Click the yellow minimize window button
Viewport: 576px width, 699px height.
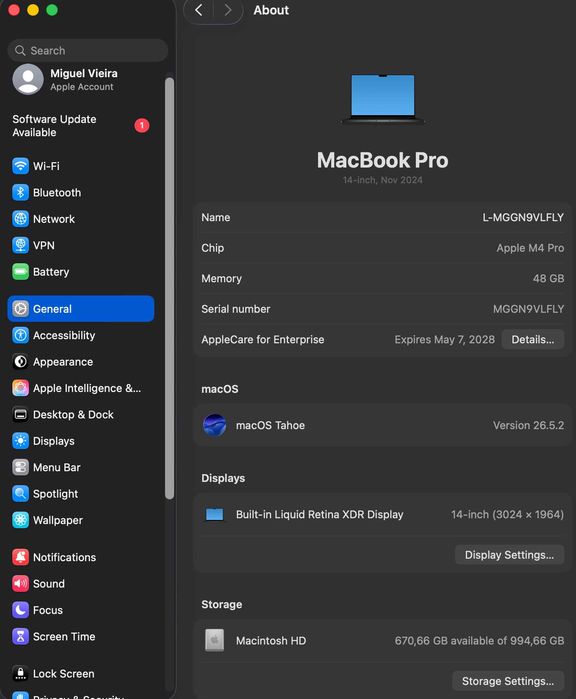[x=33, y=10]
